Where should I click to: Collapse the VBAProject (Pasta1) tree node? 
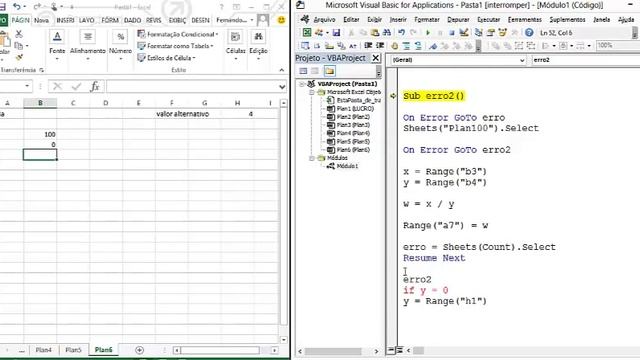point(302,84)
